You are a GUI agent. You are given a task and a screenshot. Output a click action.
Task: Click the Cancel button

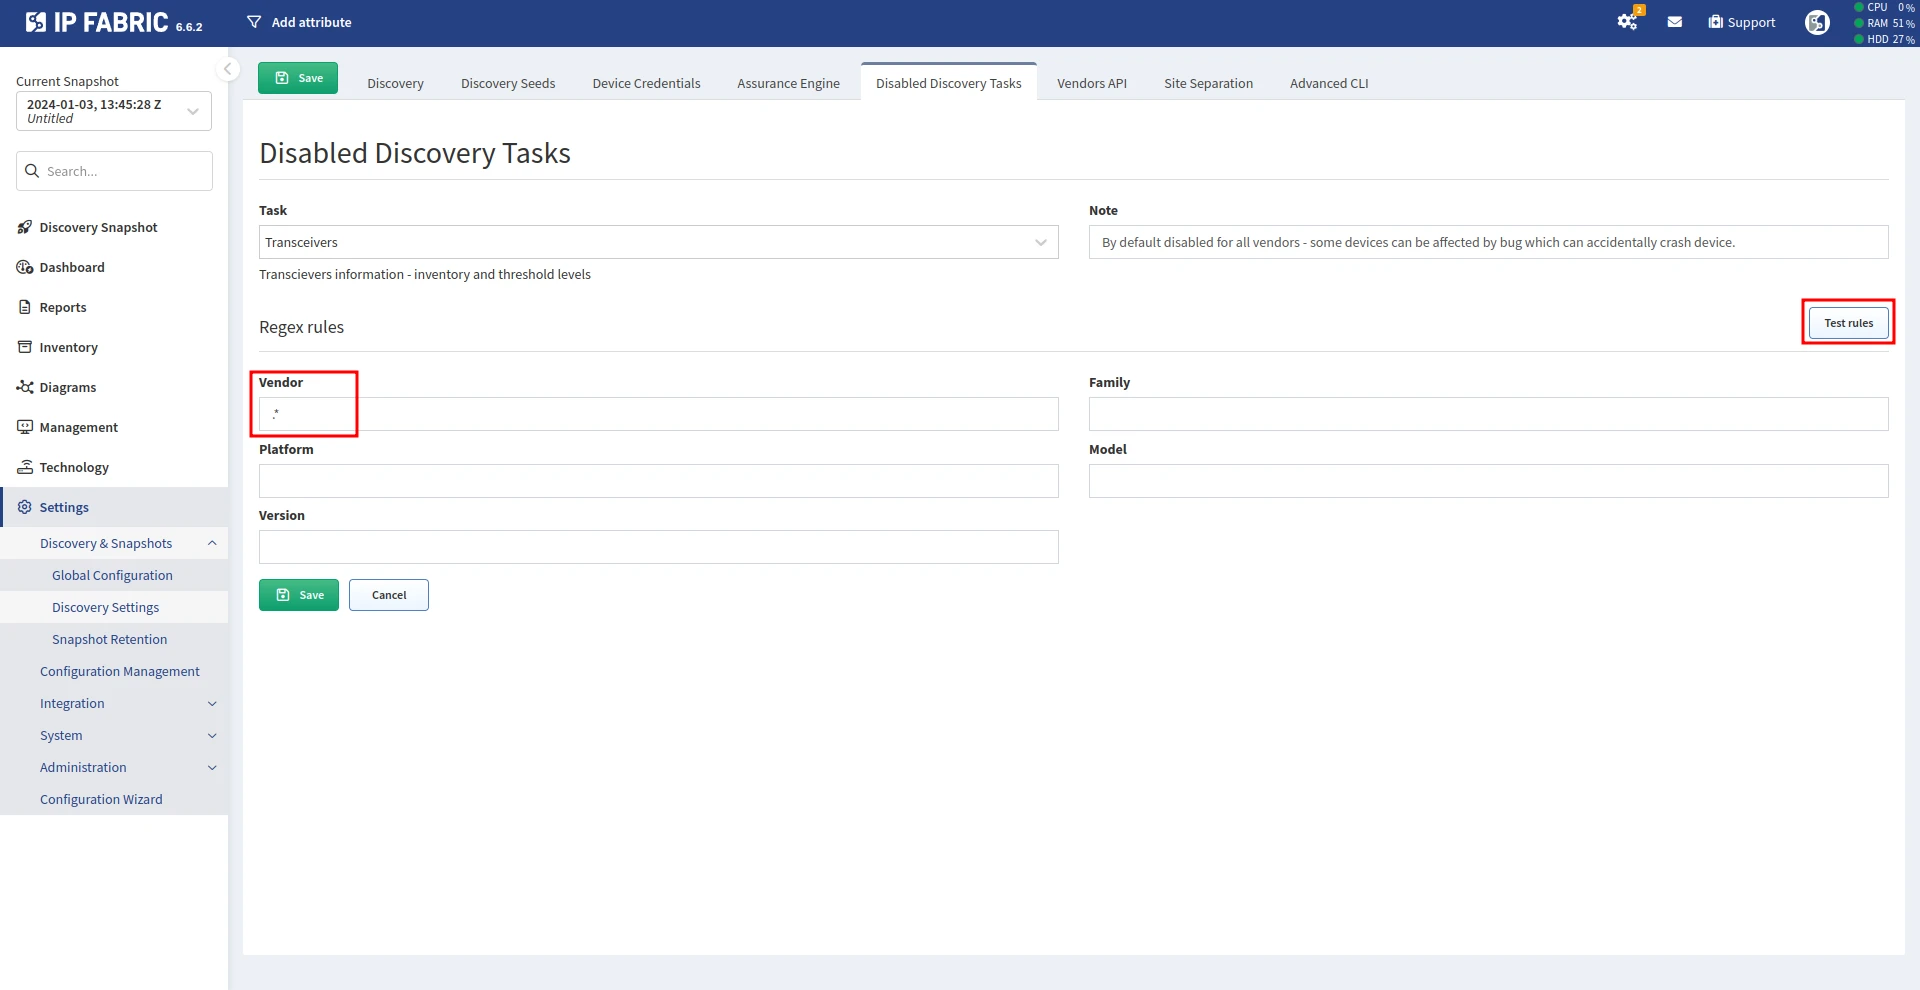[389, 595]
